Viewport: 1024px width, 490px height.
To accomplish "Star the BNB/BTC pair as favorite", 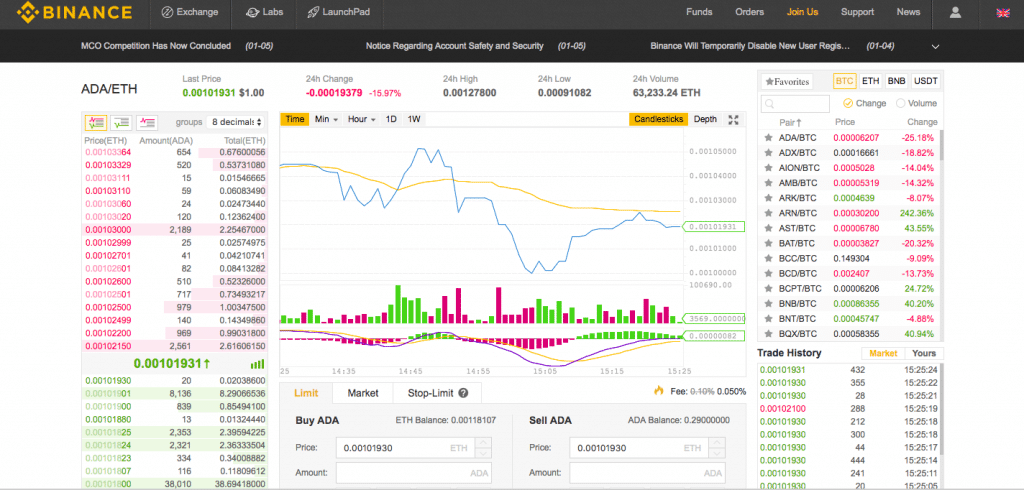I will click(769, 304).
